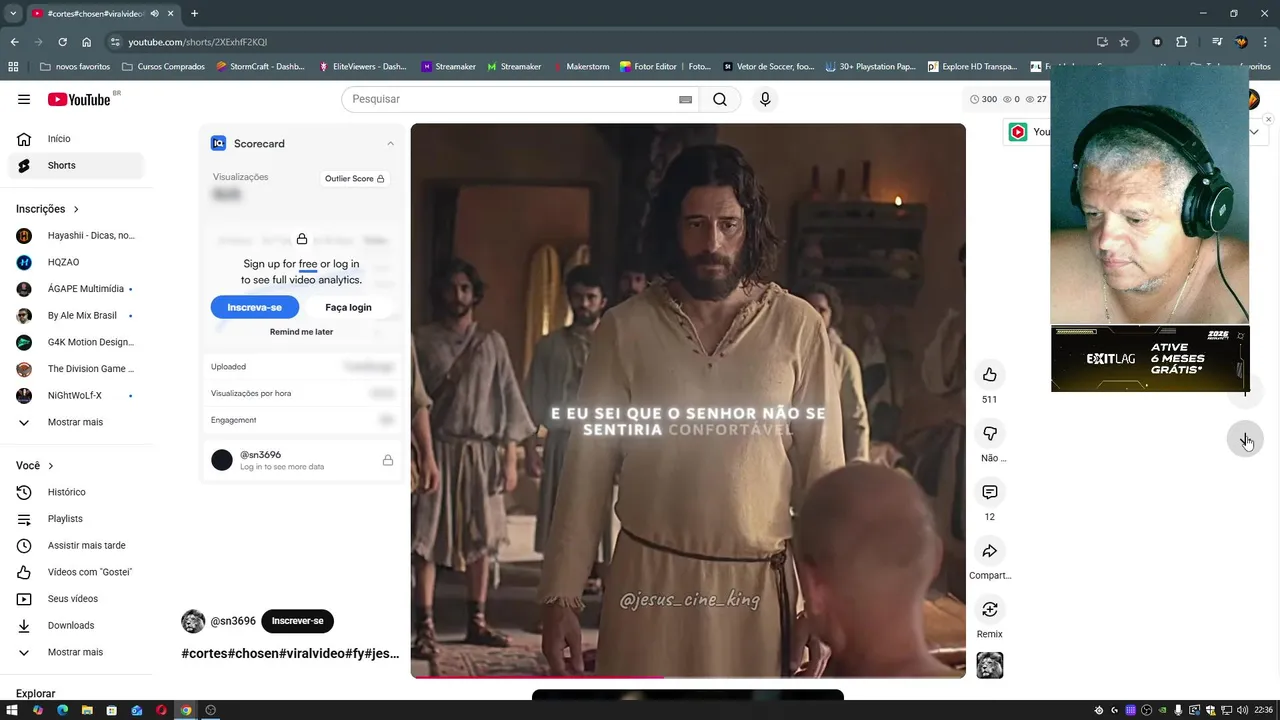1280x720 pixels.
Task: Click the Chrome address bar URL
Action: (x=198, y=42)
